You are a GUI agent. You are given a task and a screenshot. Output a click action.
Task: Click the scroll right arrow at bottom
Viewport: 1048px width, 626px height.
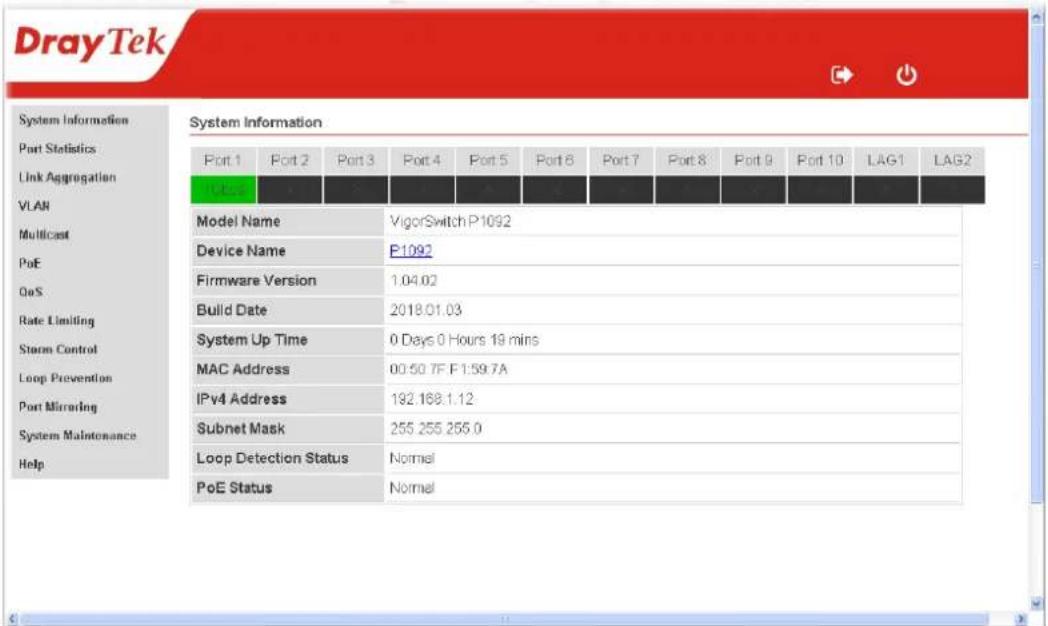click(x=1021, y=619)
